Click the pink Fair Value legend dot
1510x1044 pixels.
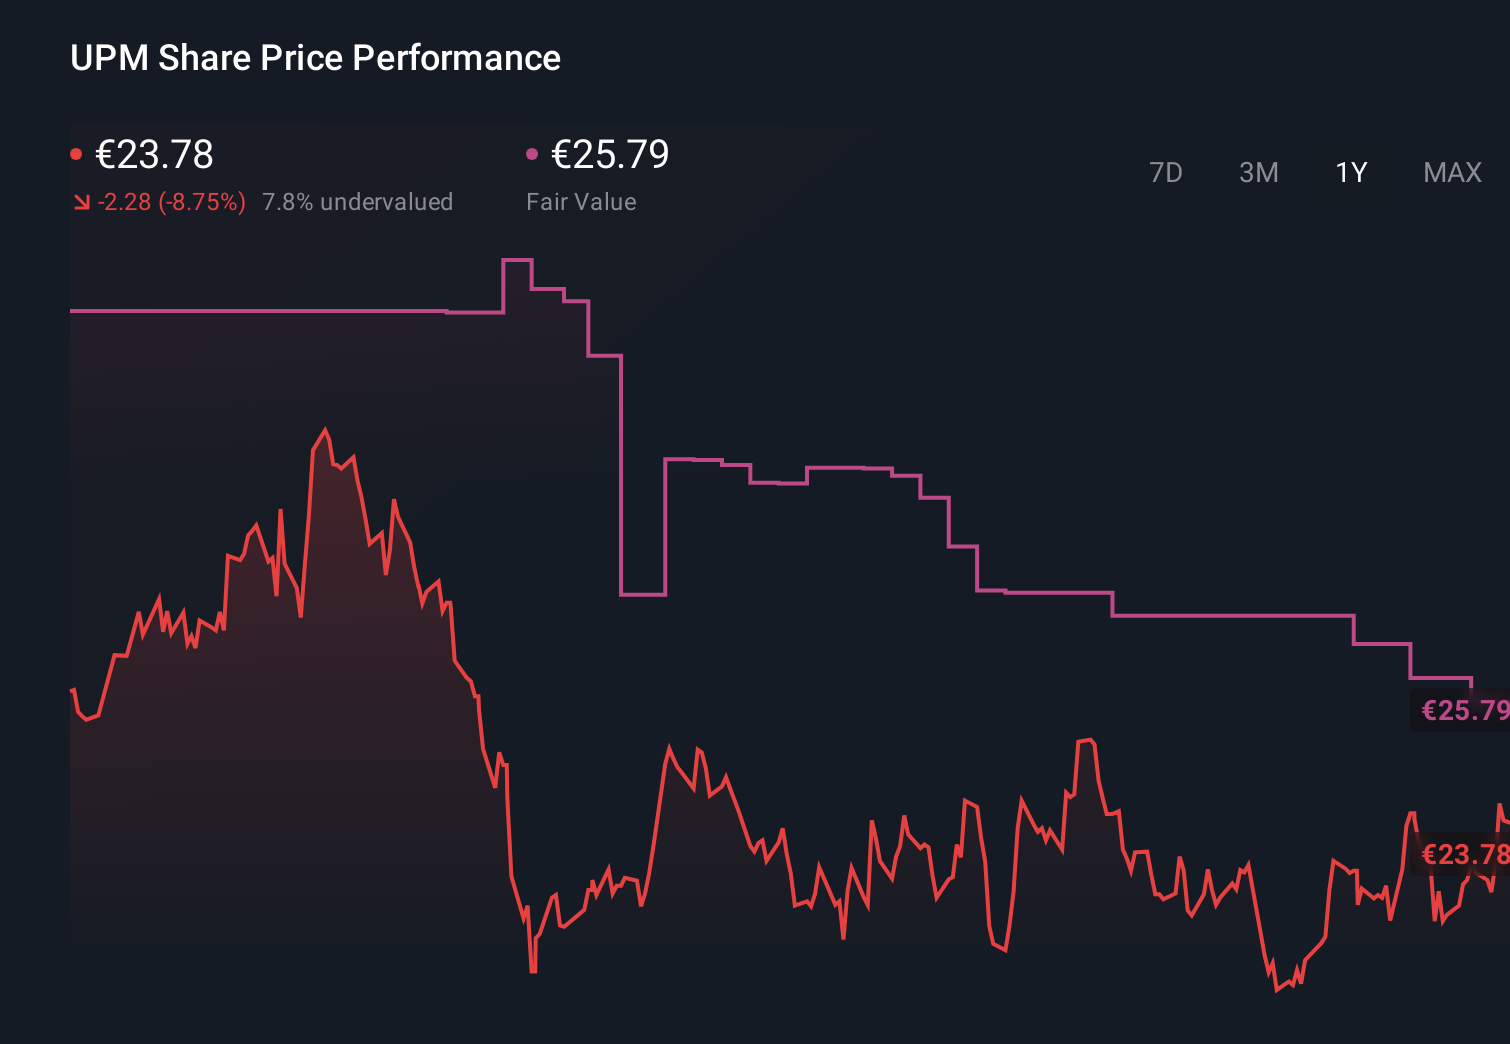[x=533, y=152]
